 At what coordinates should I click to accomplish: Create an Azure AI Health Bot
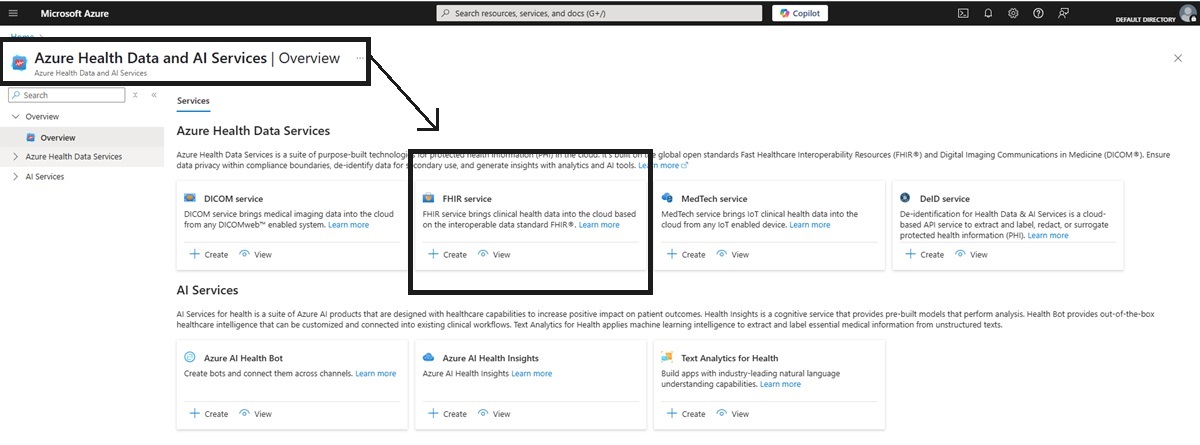pyautogui.click(x=209, y=414)
